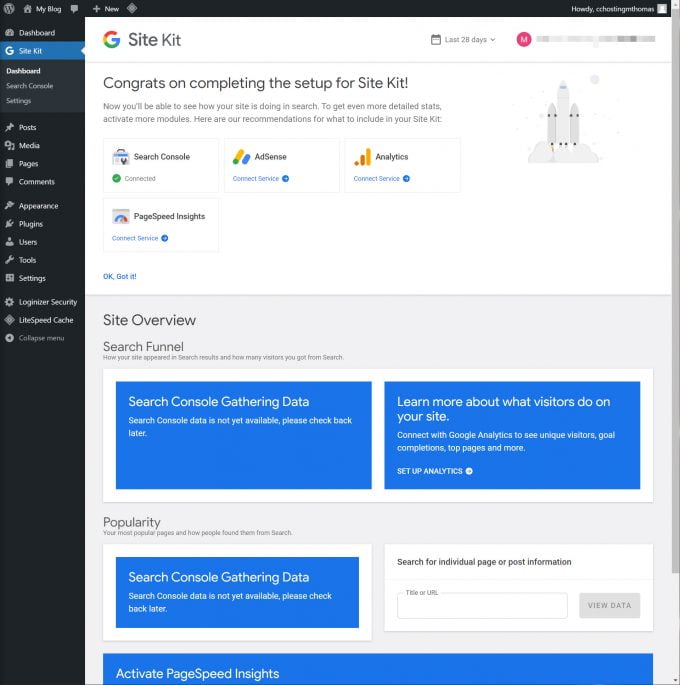Viewport: 680px width, 685px height.
Task: Open the + New content menu
Action: click(105, 8)
